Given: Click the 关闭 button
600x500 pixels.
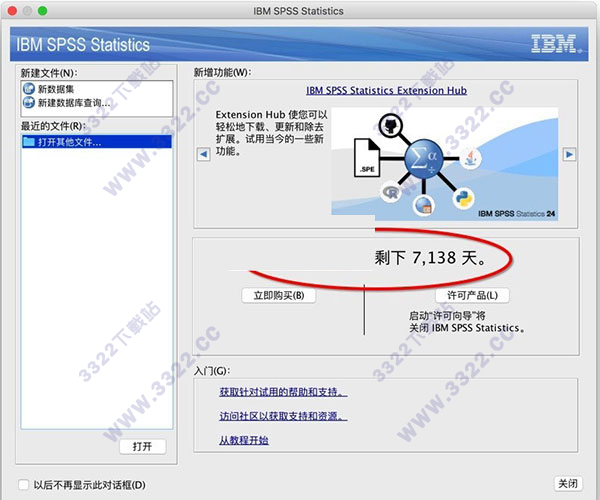Looking at the screenshot, I should click(x=568, y=484).
